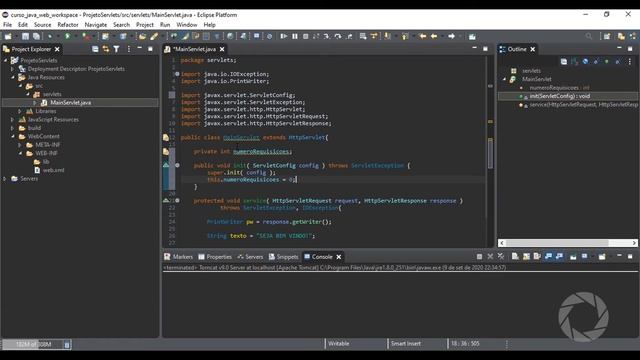
Task: Click the Clear Console icon
Action: (515, 257)
